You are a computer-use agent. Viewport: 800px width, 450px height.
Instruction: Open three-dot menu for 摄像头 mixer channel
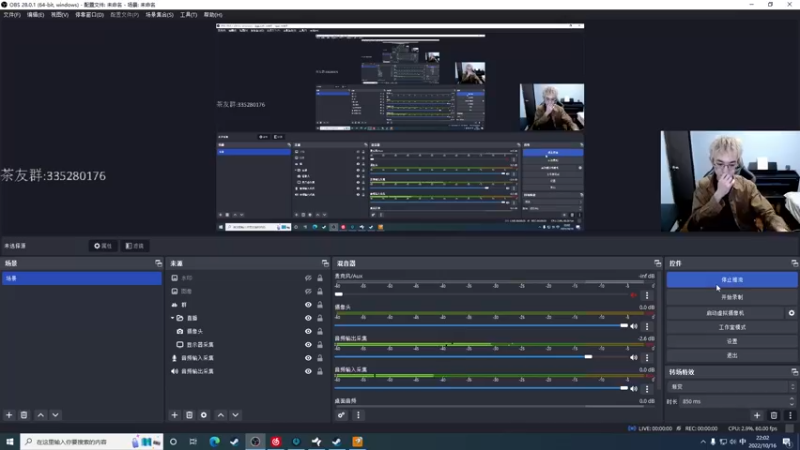coord(647,327)
